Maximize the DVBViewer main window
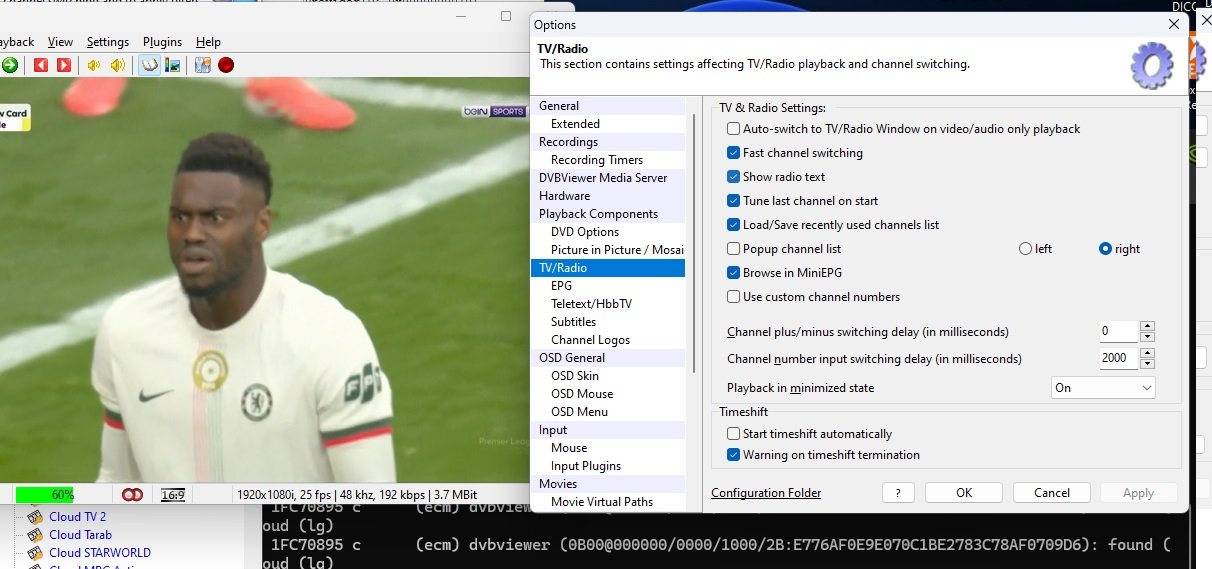The width and height of the screenshot is (1212, 569). (506, 16)
